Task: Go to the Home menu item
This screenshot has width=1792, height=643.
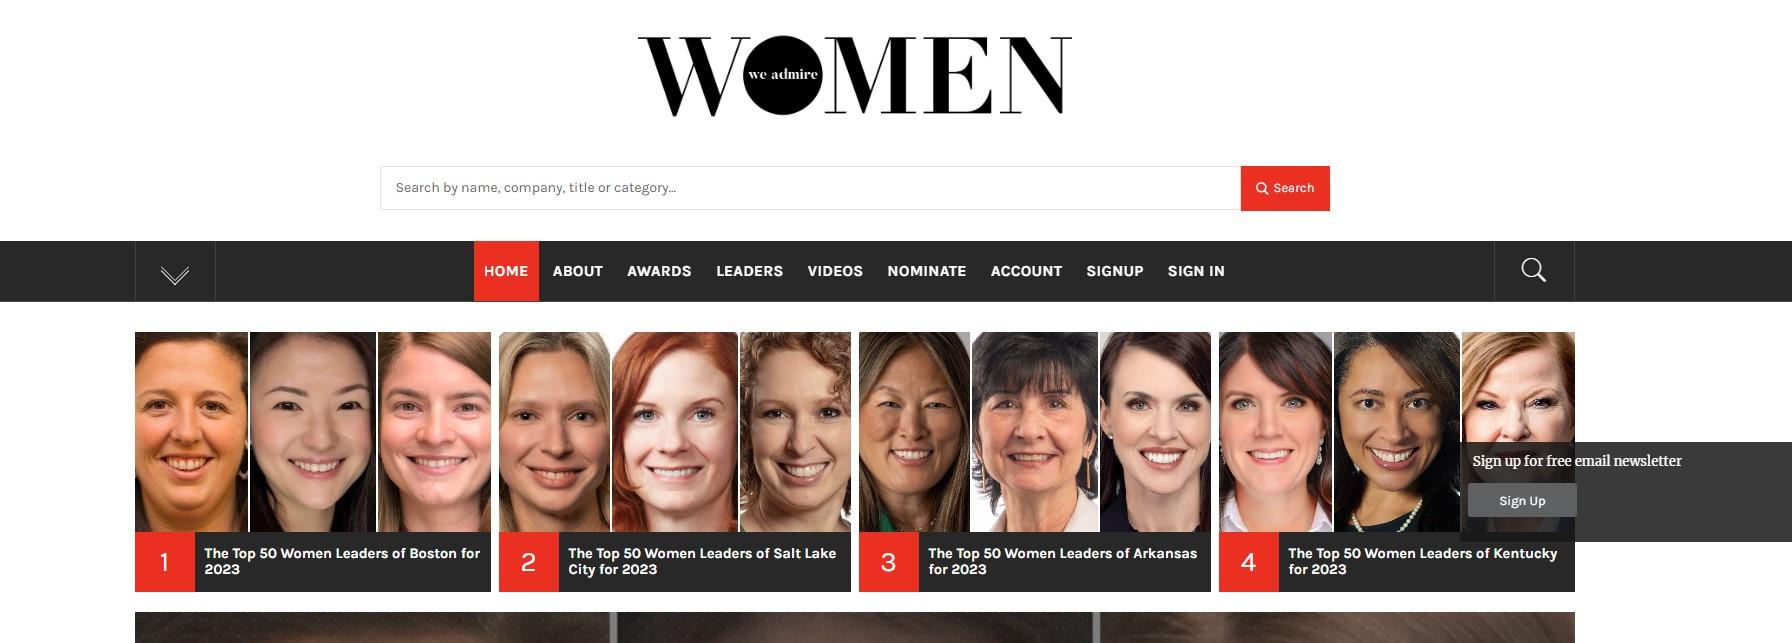Action: [506, 271]
